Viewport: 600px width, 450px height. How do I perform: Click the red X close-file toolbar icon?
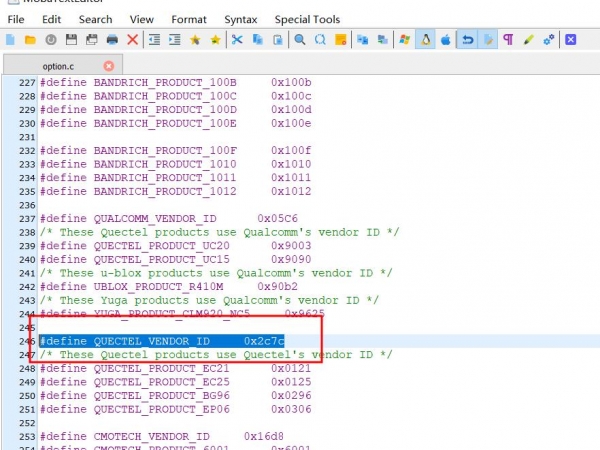click(132, 40)
